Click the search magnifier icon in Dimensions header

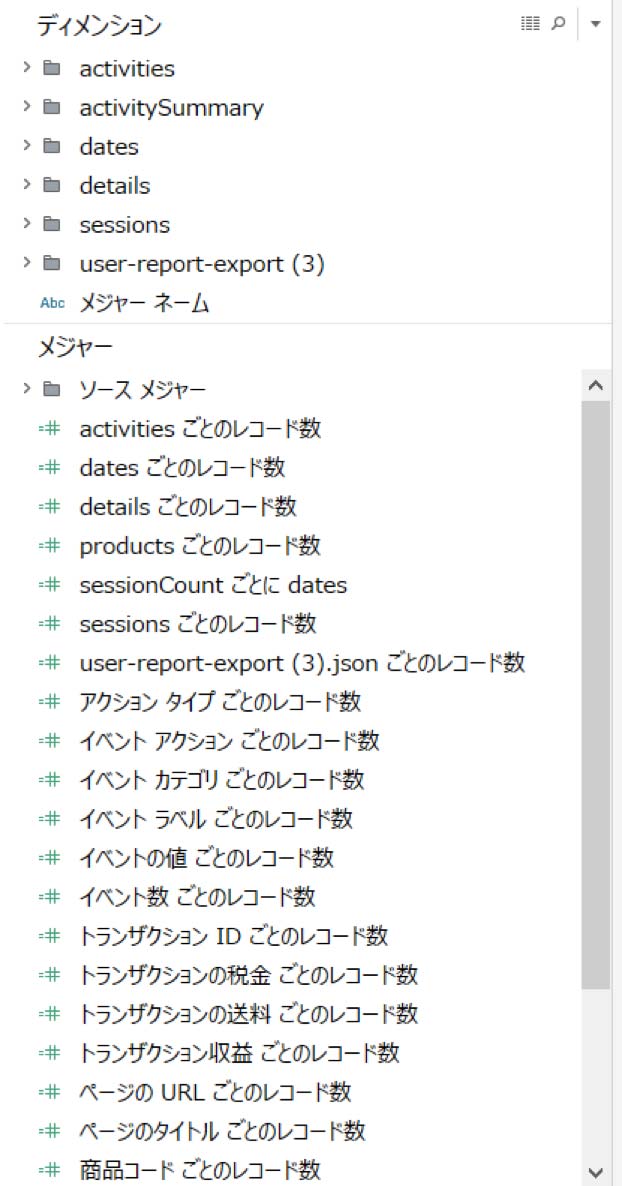pos(558,24)
